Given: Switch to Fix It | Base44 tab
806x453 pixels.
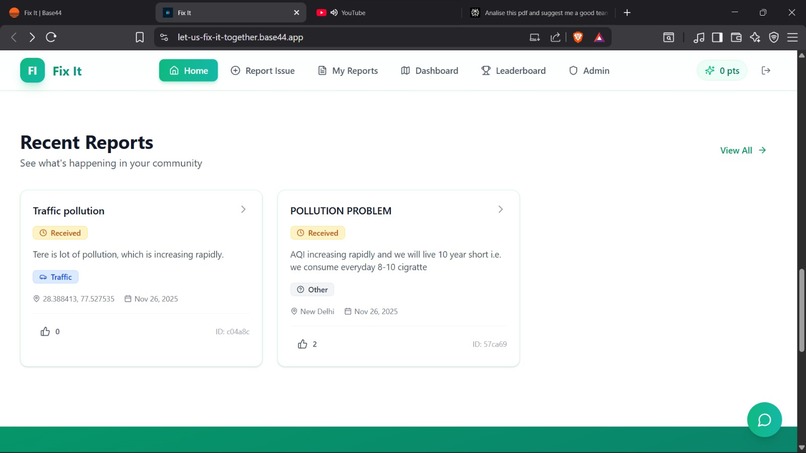Looking at the screenshot, I should pos(77,13).
